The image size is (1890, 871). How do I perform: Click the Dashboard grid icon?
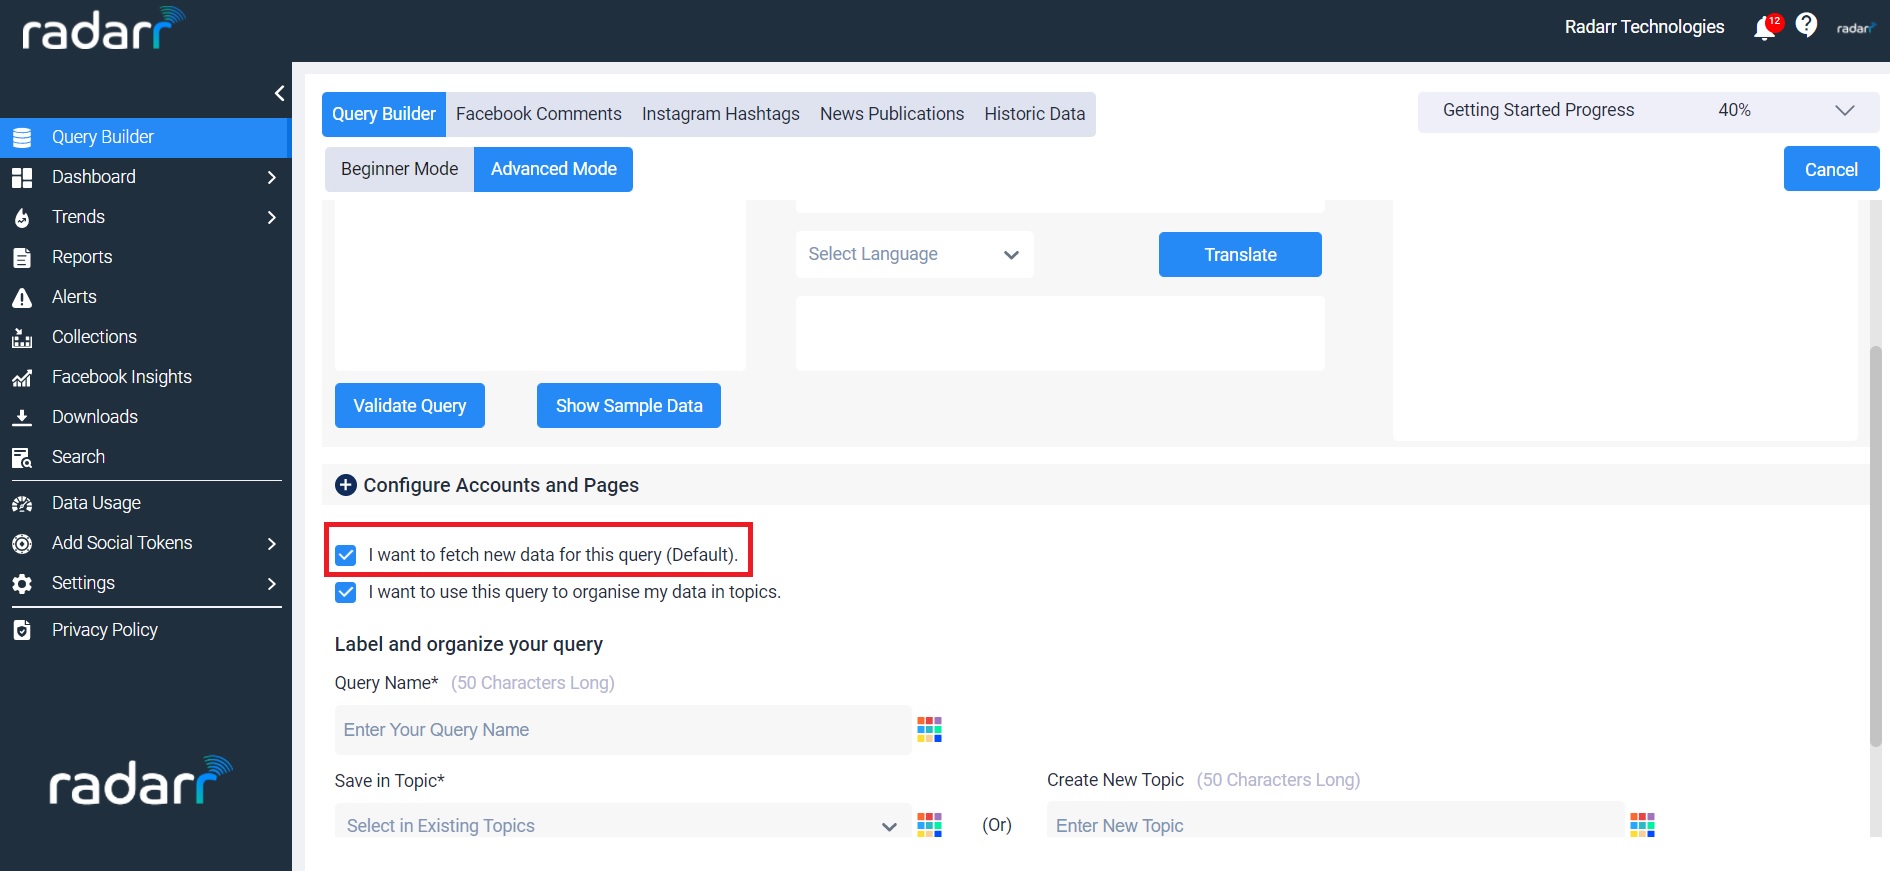coord(22,178)
